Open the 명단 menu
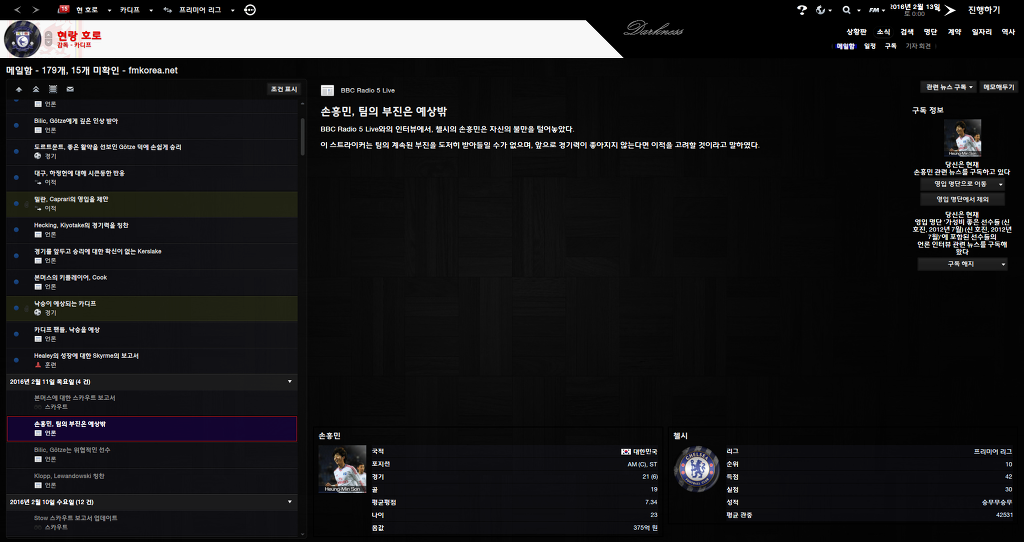 pos(930,31)
